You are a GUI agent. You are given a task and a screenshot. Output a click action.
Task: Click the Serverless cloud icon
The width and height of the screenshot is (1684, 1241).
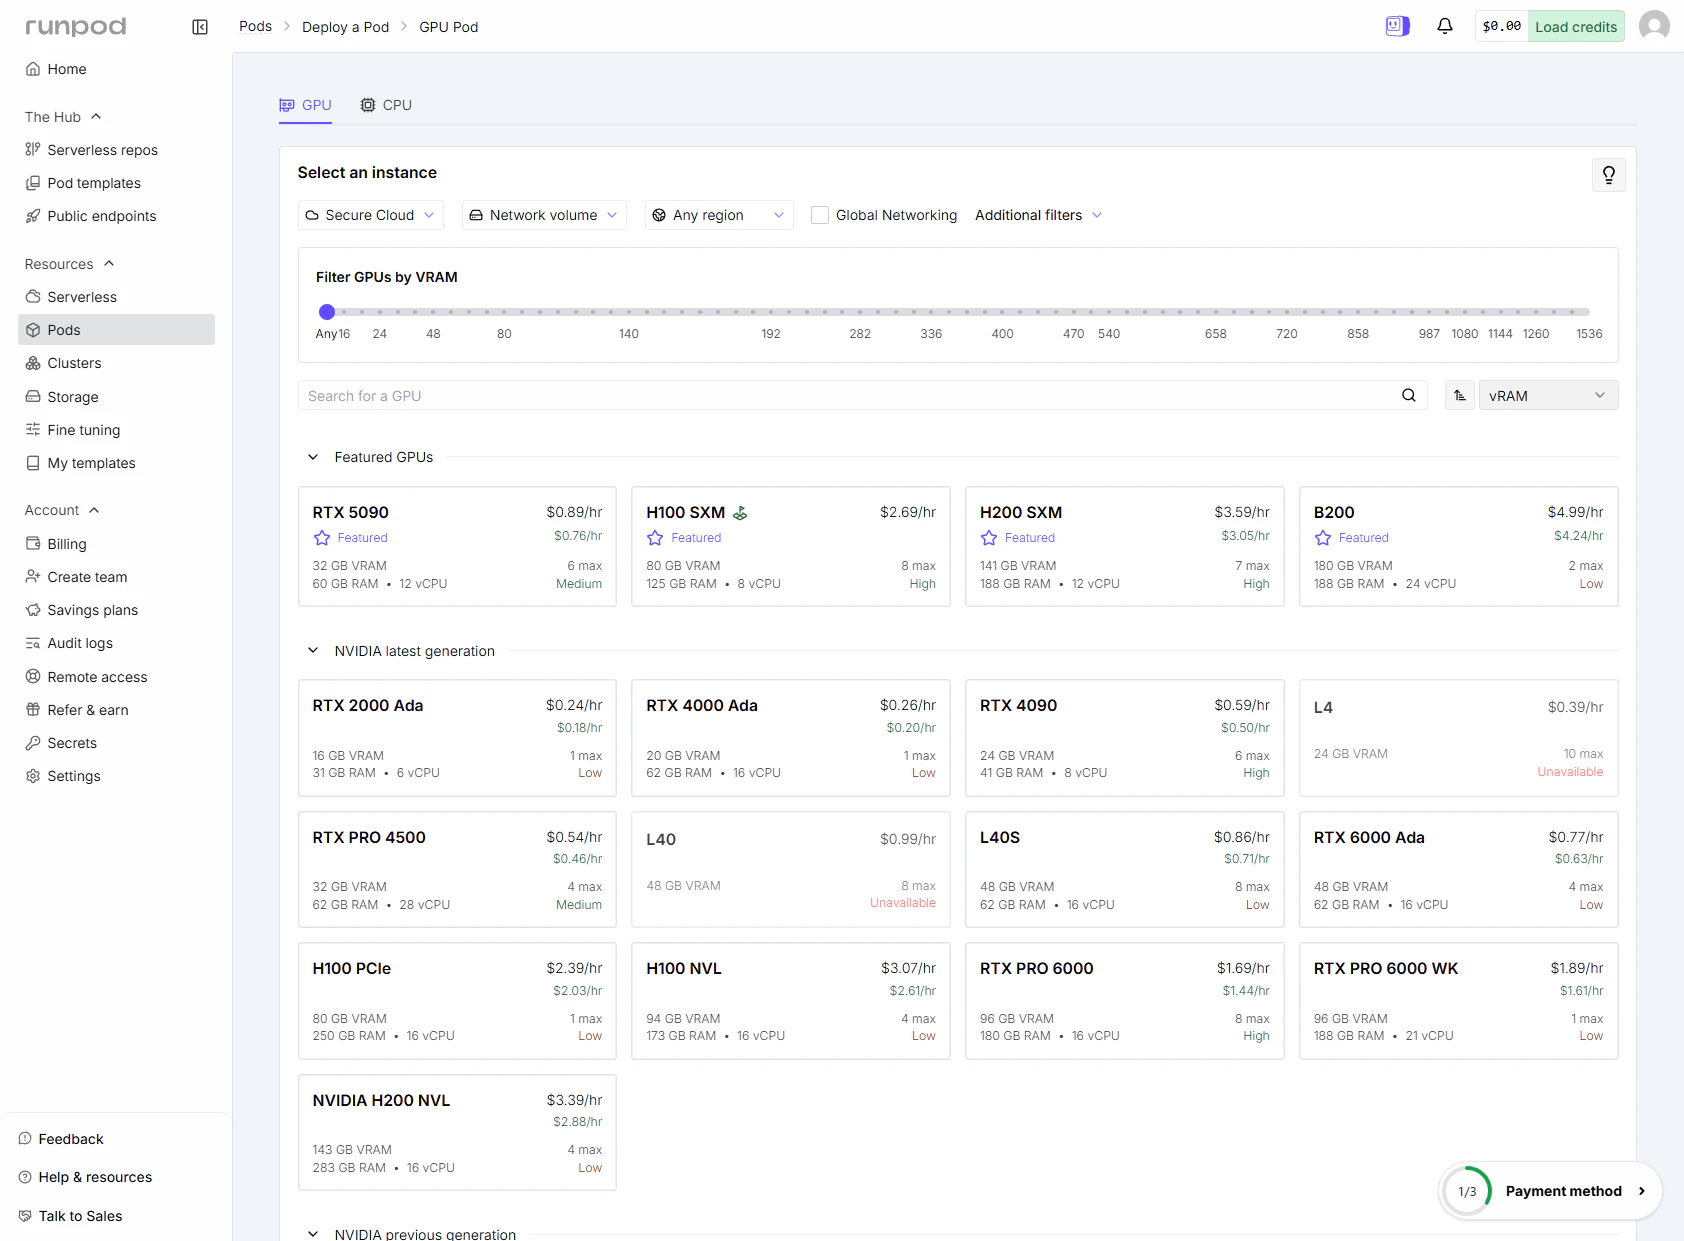(x=33, y=297)
